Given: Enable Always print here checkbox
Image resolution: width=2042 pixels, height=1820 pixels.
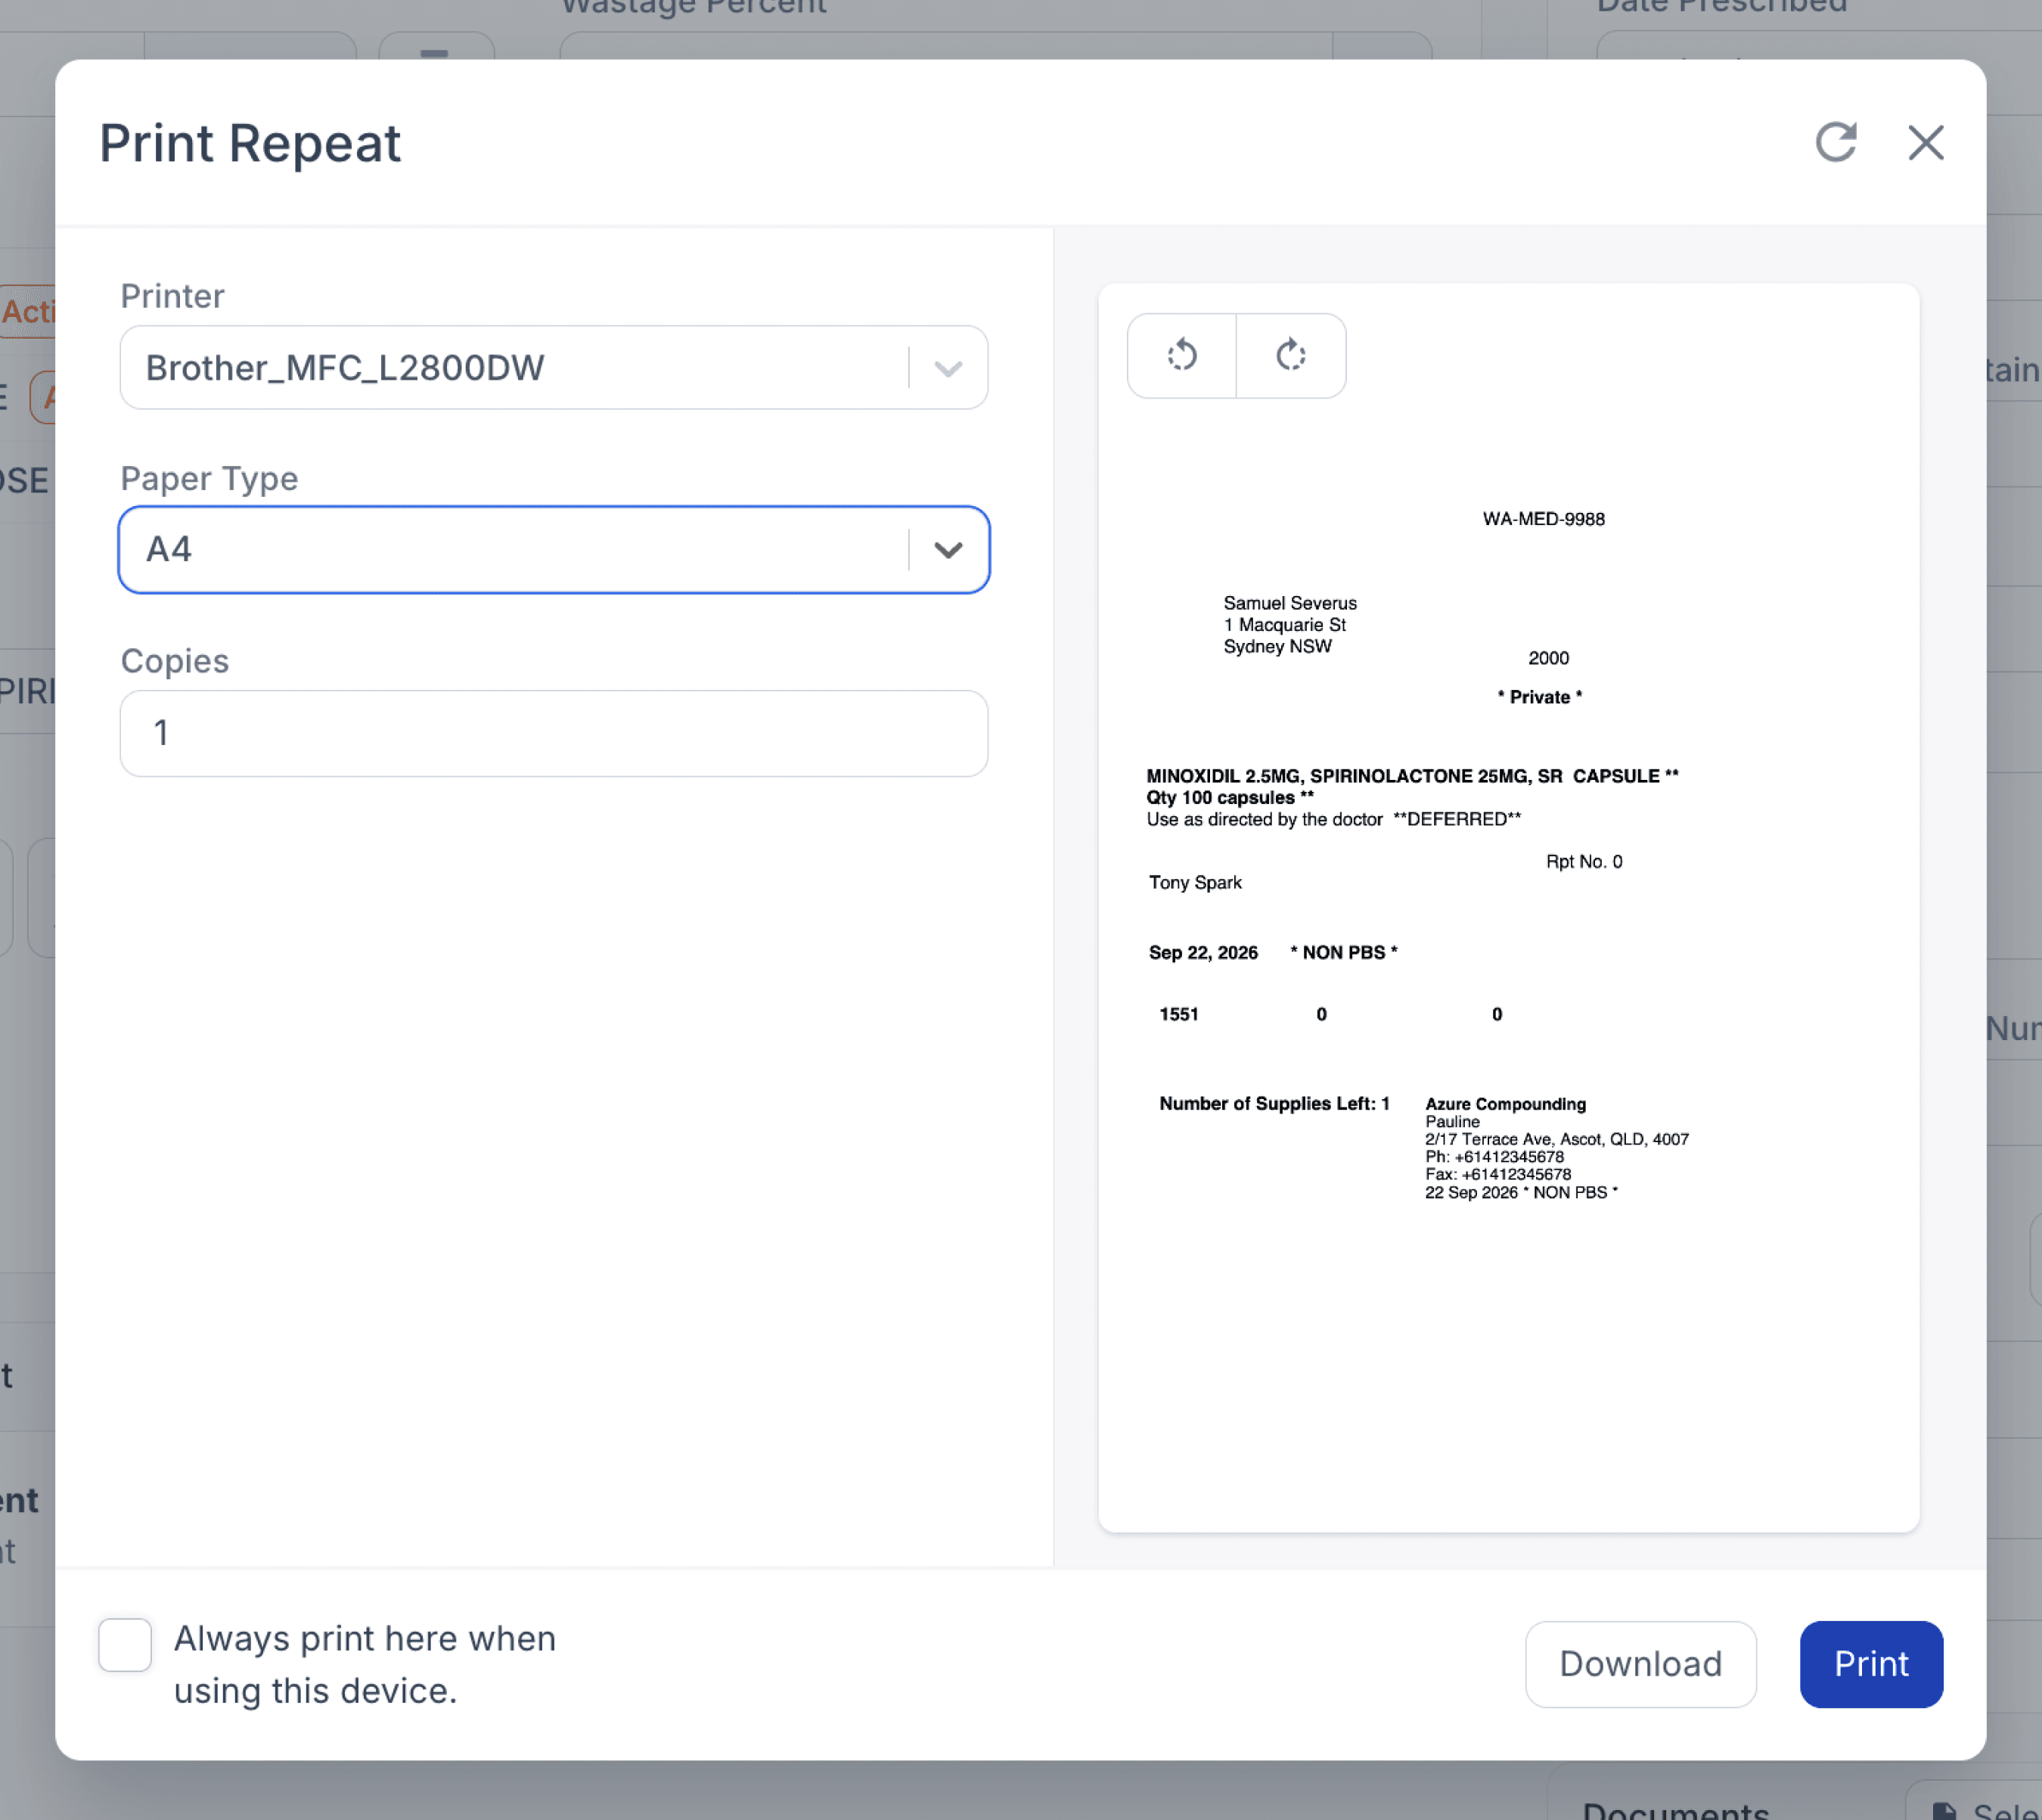Looking at the screenshot, I should (x=125, y=1644).
